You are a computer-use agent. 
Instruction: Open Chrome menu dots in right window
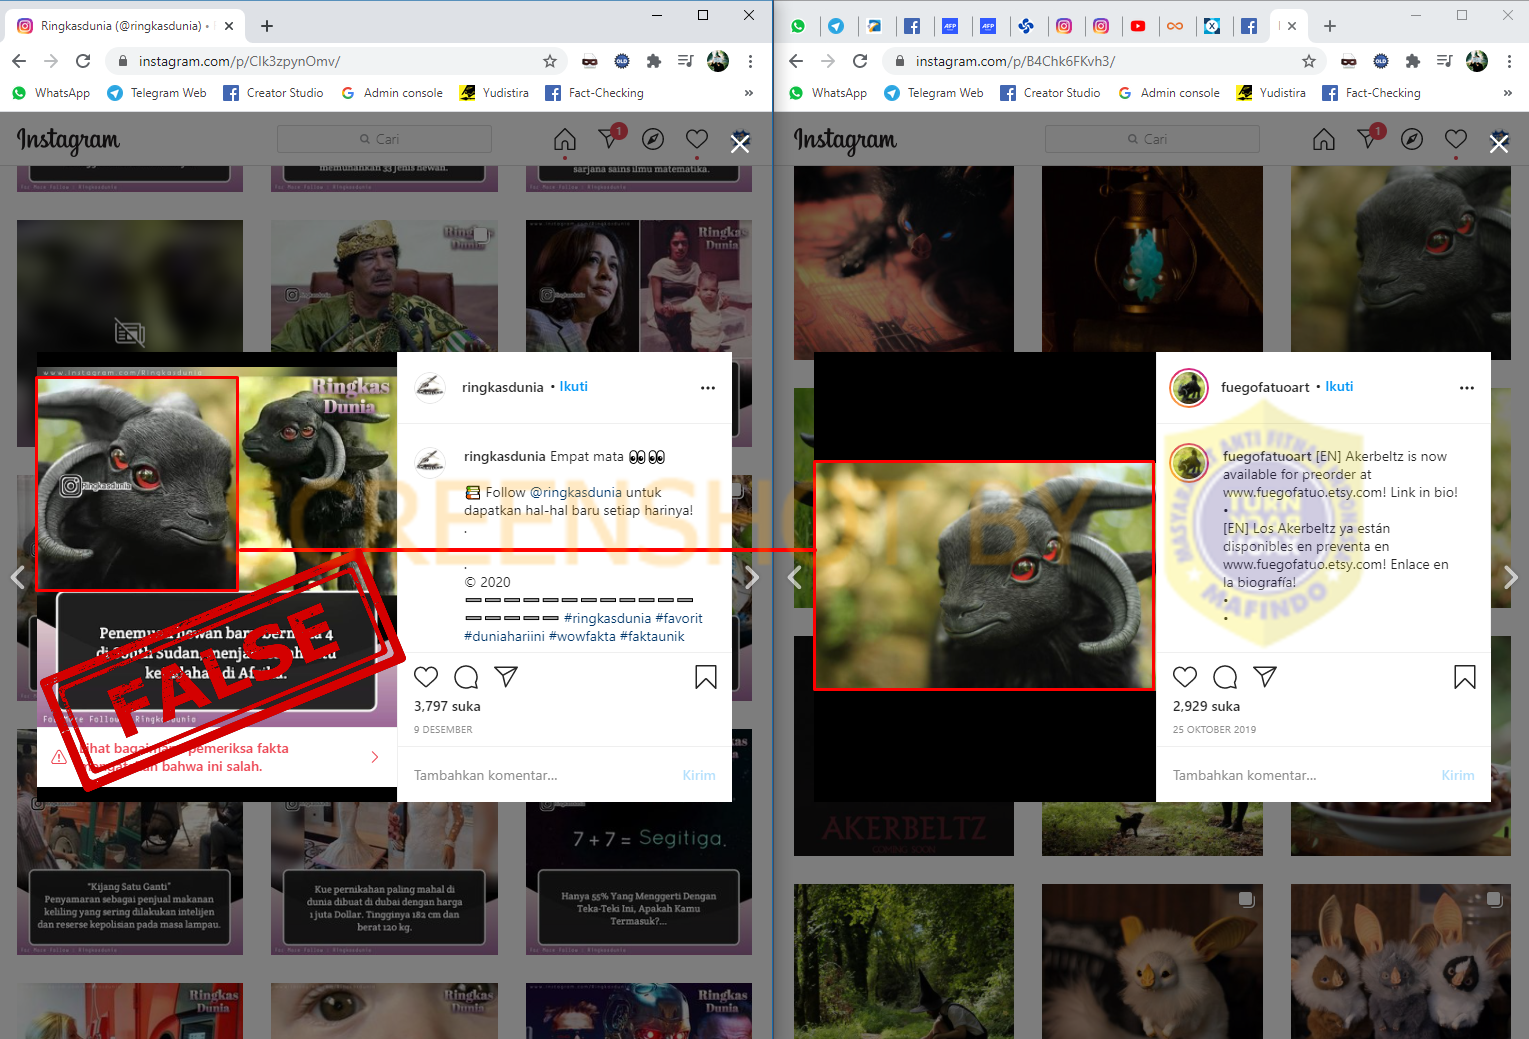pos(1509,61)
